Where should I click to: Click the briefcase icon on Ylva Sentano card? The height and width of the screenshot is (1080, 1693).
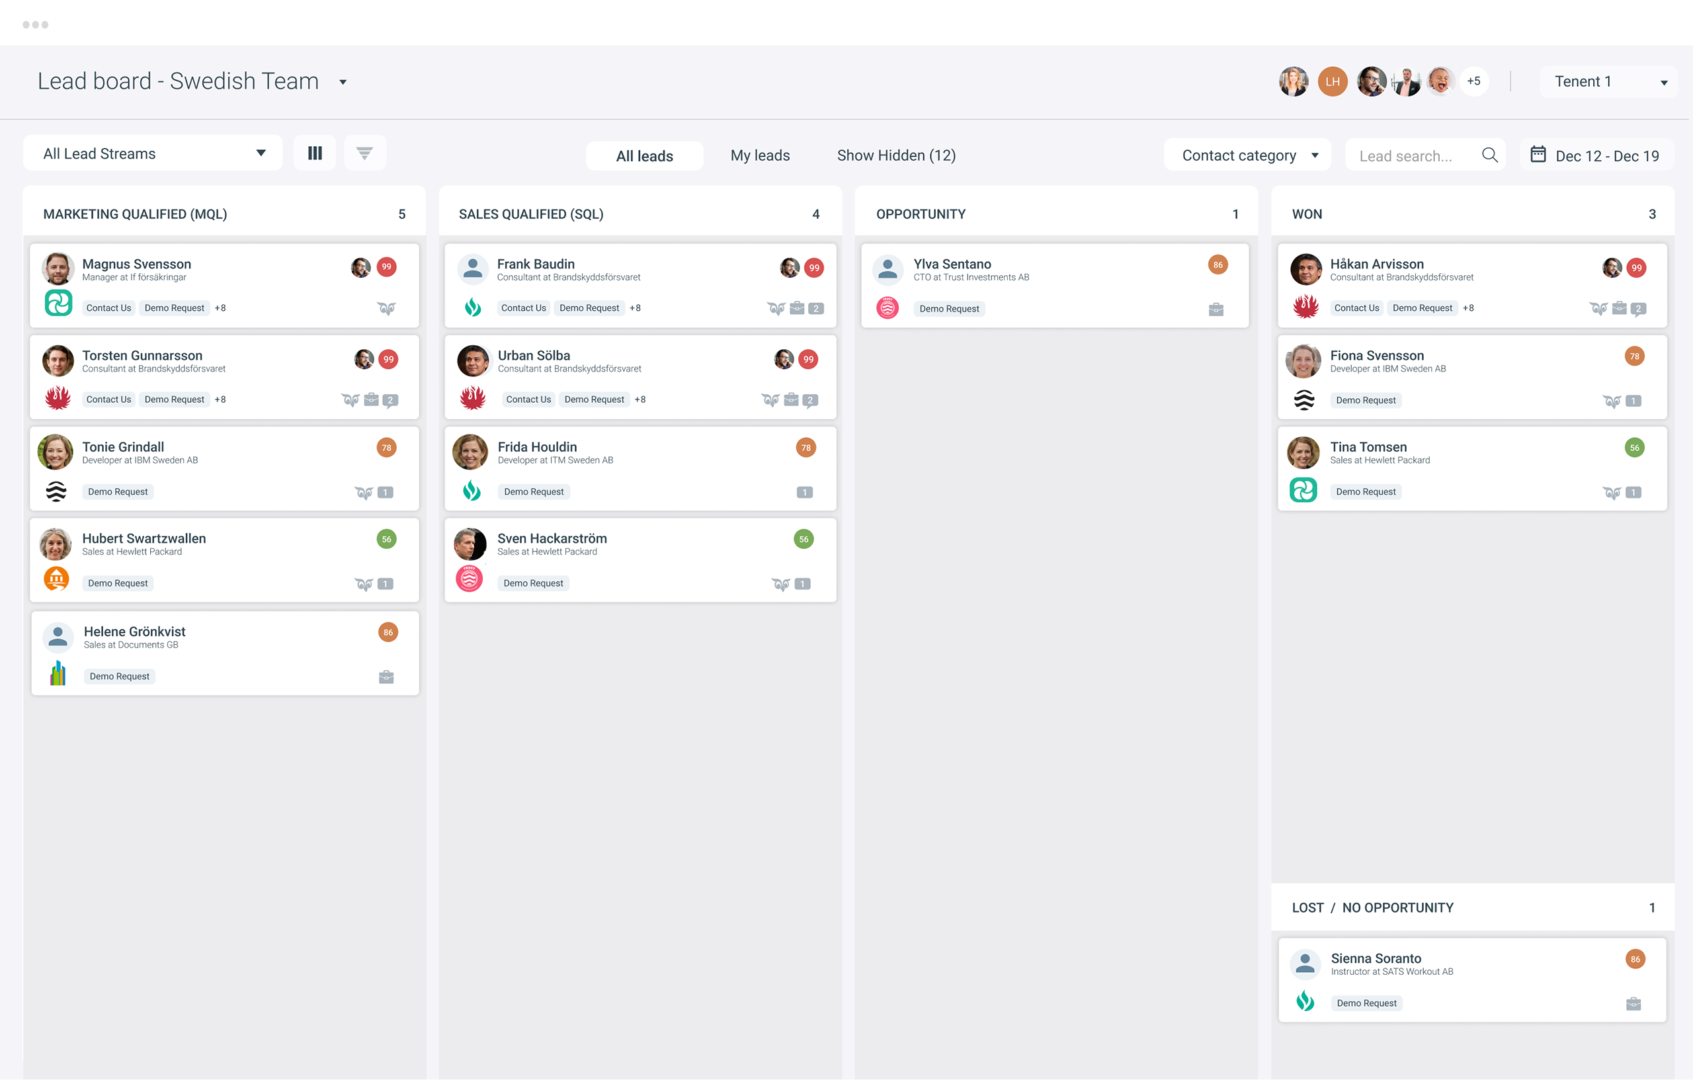tap(1216, 309)
